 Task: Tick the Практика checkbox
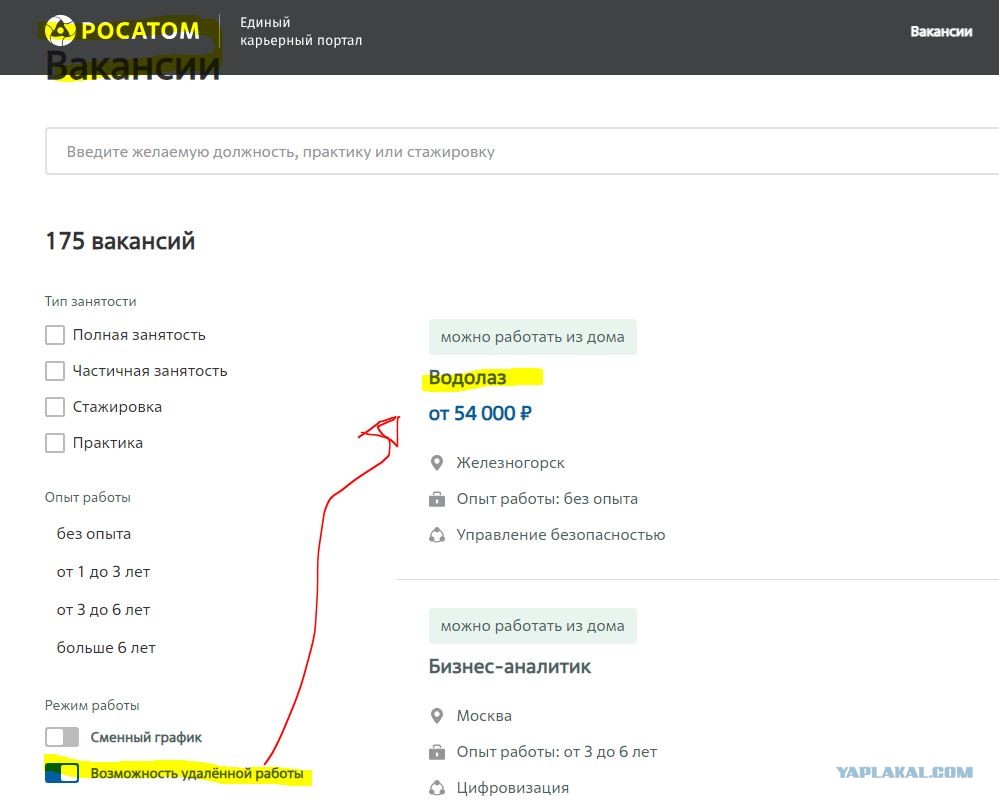[55, 443]
